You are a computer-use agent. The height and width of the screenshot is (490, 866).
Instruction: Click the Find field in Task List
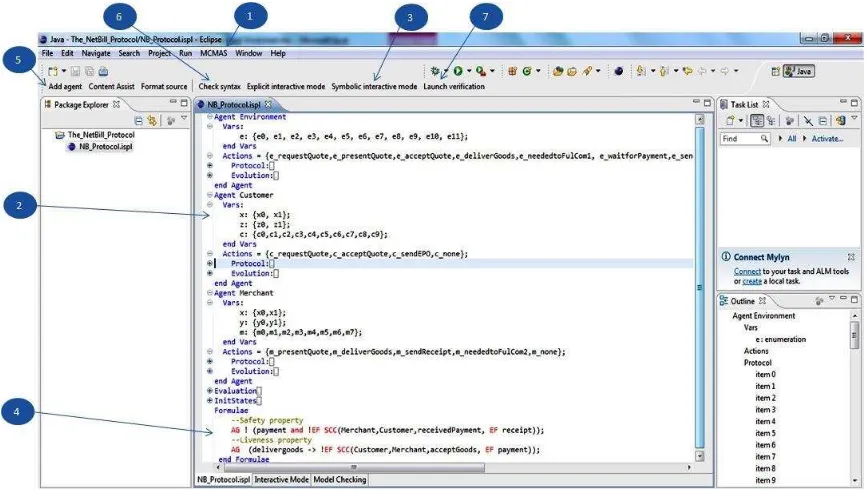pos(745,139)
